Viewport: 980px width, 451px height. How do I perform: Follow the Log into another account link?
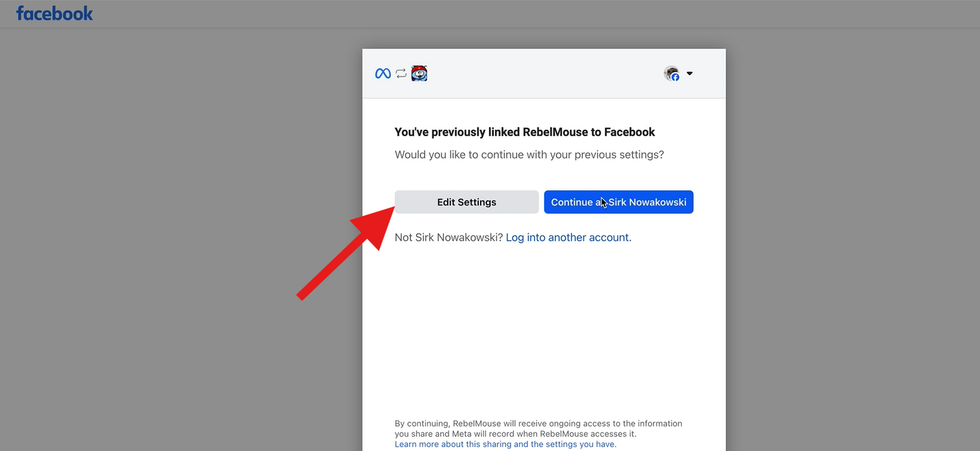coord(568,238)
